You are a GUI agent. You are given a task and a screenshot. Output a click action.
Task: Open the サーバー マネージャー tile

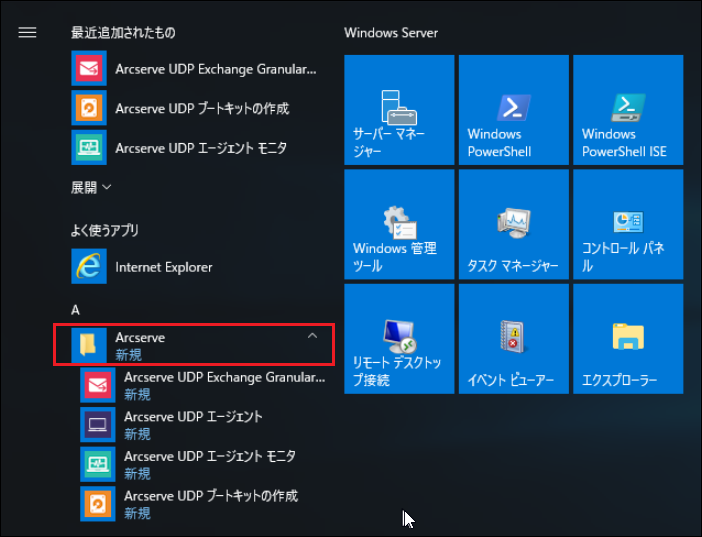click(399, 110)
